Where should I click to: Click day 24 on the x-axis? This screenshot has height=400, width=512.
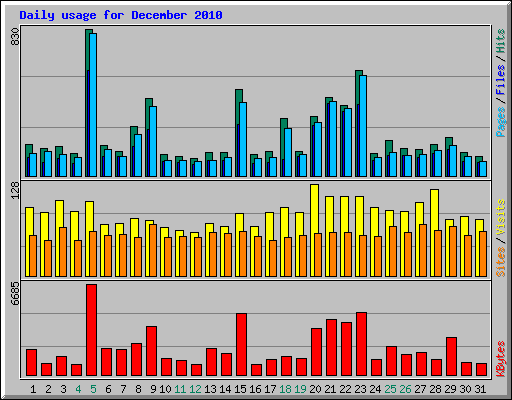(x=375, y=389)
